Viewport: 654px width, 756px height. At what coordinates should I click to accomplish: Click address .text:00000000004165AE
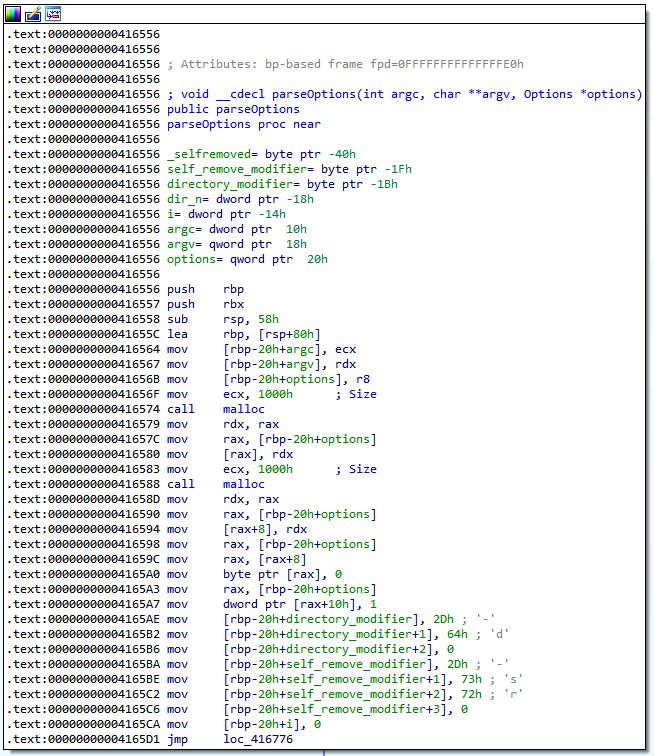coord(83,619)
